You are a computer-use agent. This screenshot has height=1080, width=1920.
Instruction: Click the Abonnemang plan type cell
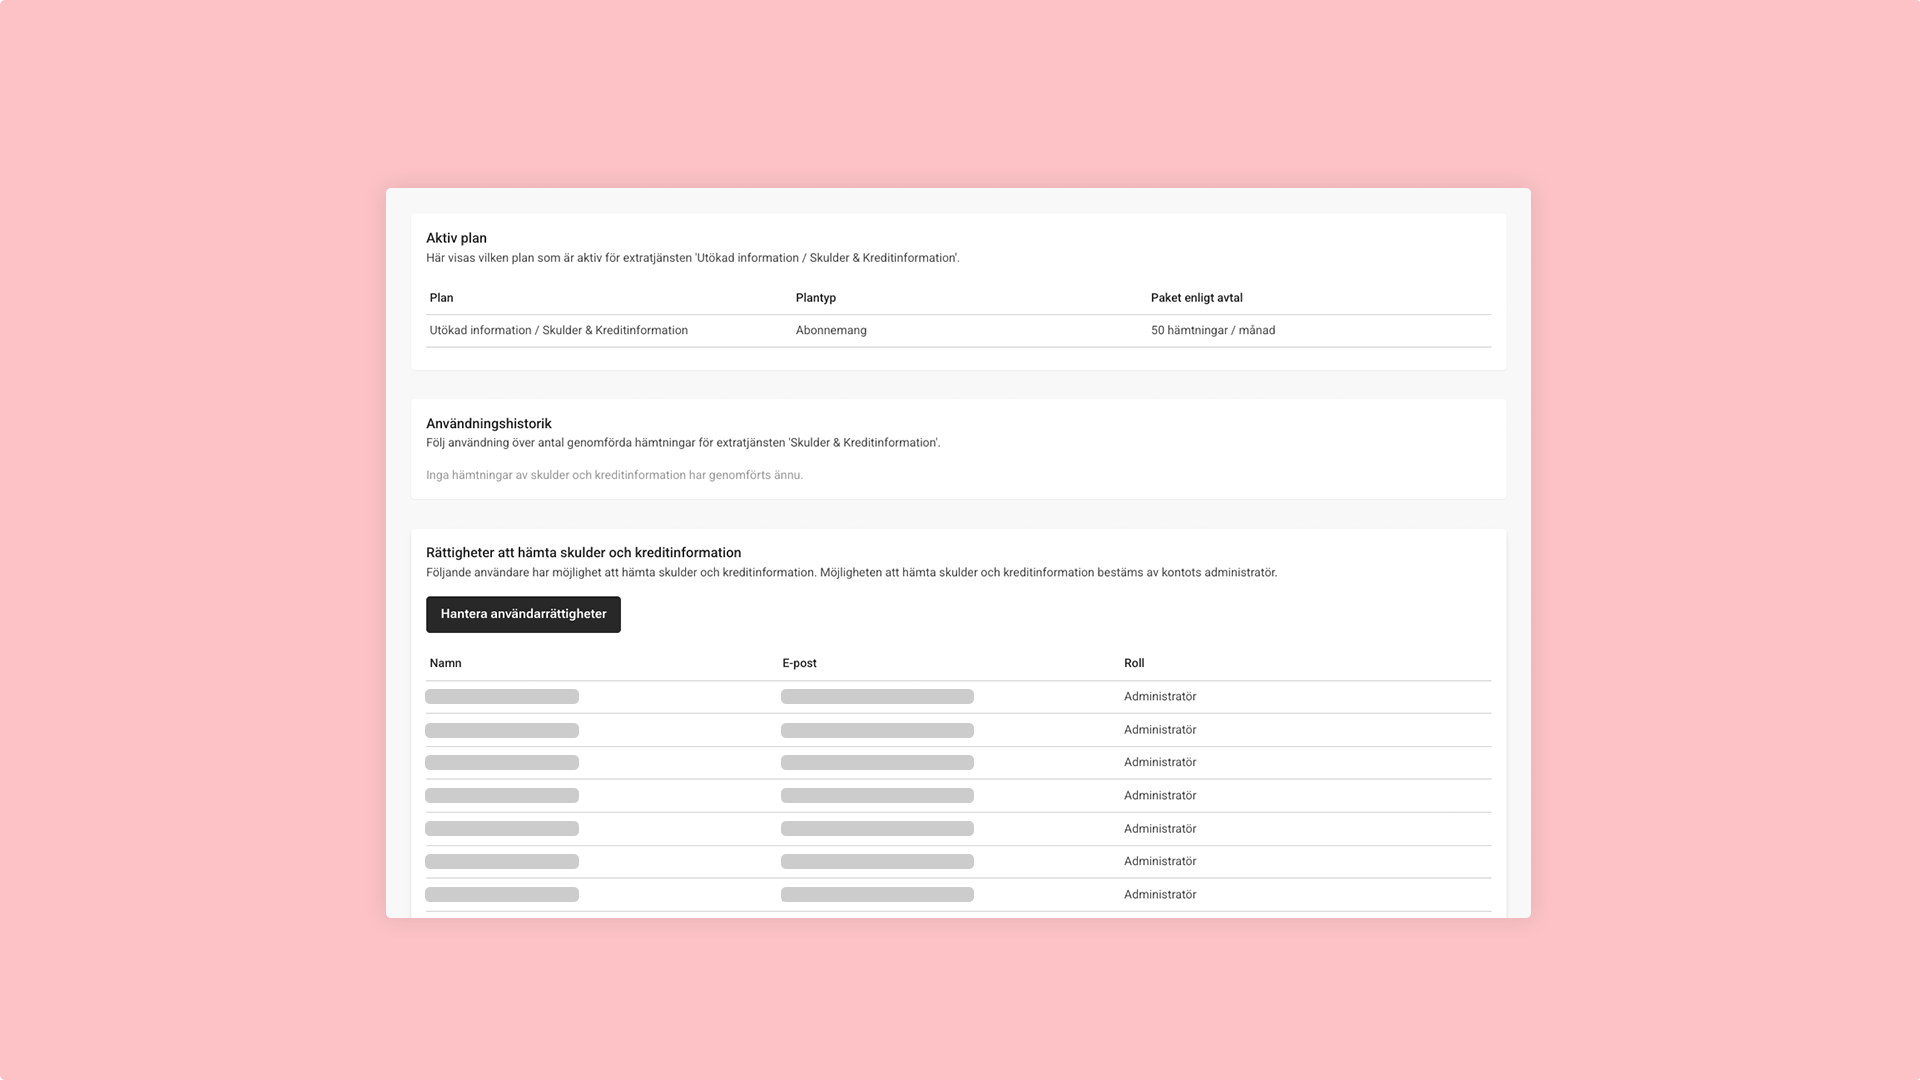coord(830,330)
